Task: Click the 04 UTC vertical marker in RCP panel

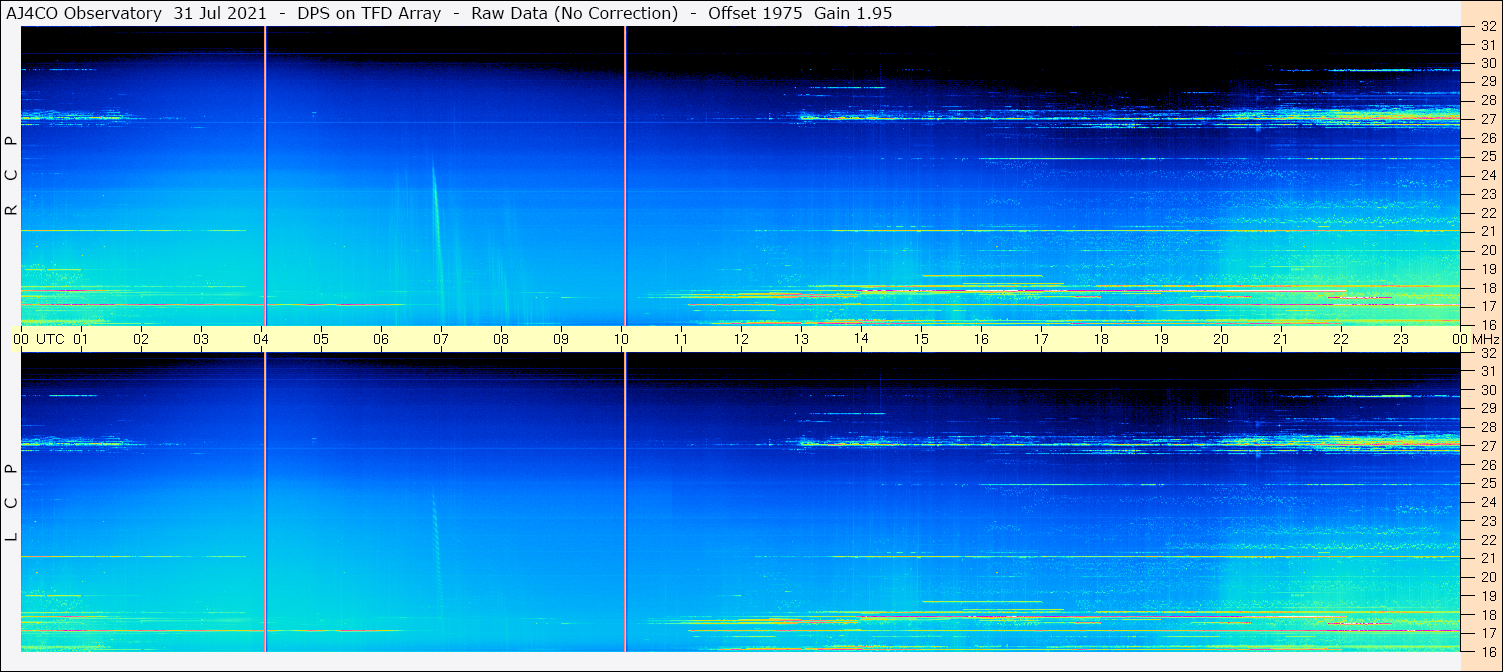Action: (x=265, y=176)
